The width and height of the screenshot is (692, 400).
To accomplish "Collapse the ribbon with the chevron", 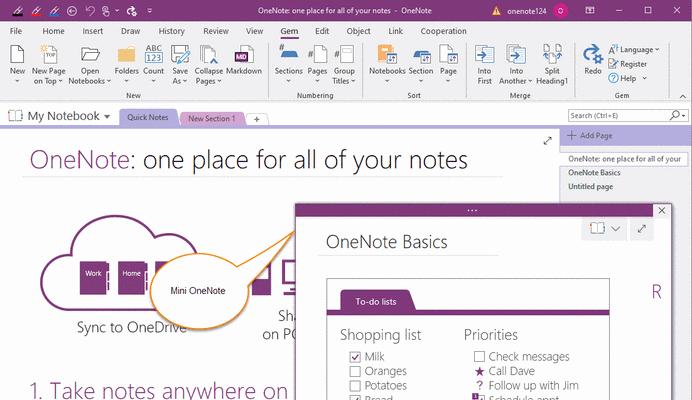I will pos(682,96).
